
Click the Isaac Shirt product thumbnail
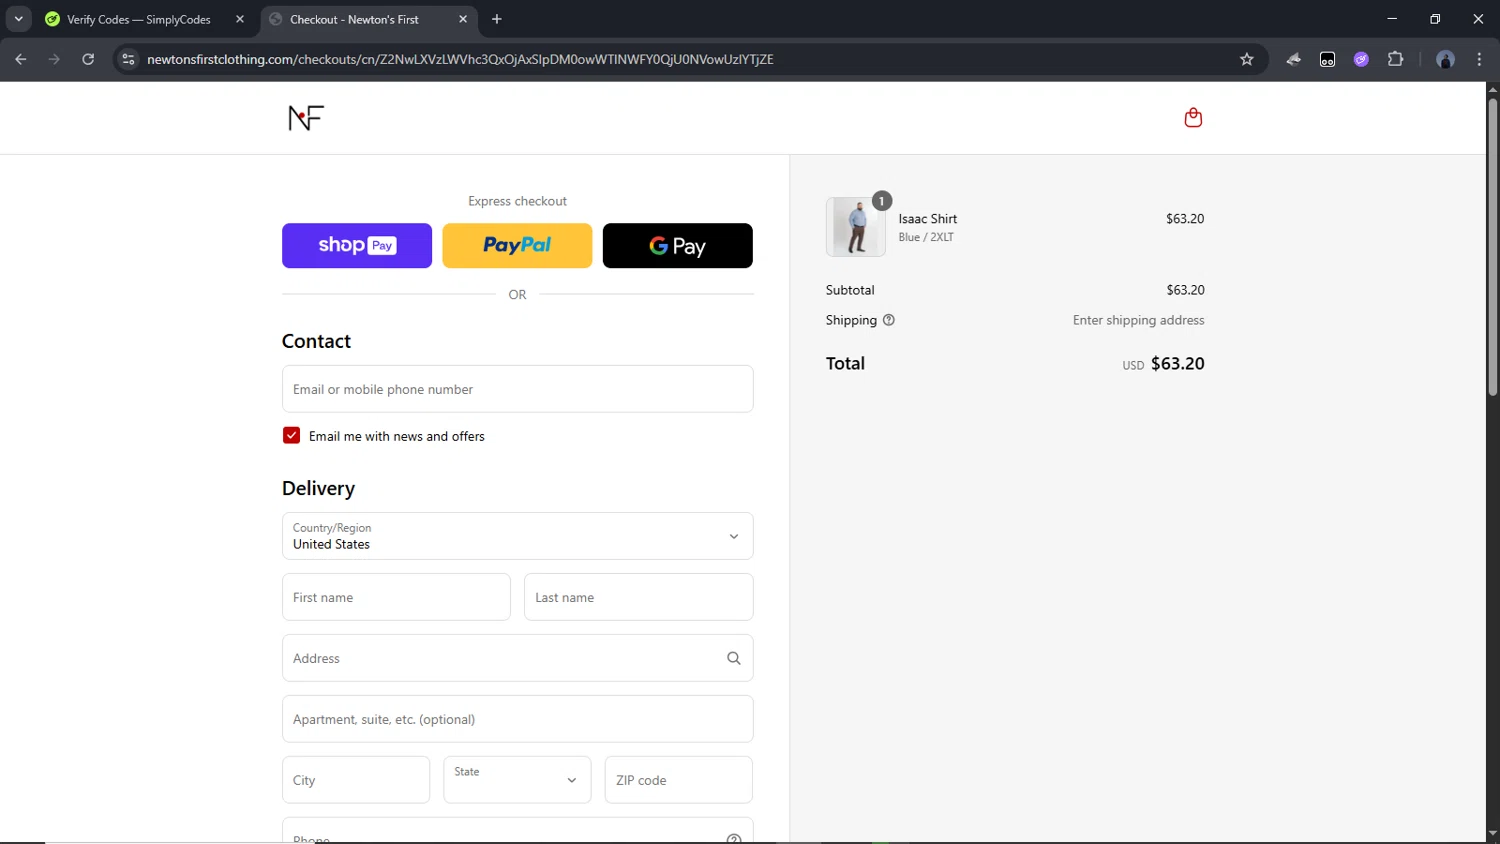[x=856, y=226]
